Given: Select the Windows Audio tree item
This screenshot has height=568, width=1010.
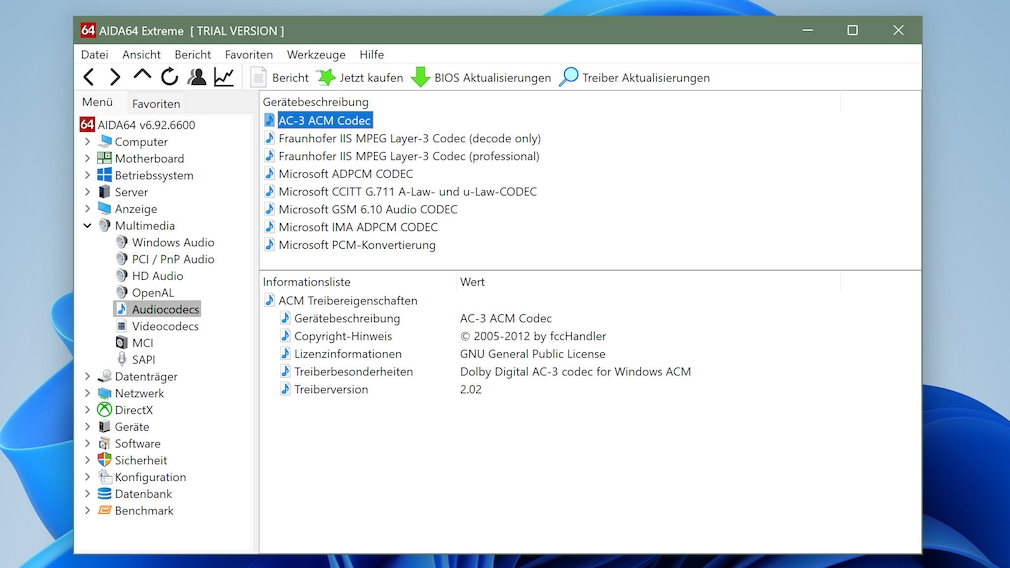Looking at the screenshot, I should [x=172, y=242].
